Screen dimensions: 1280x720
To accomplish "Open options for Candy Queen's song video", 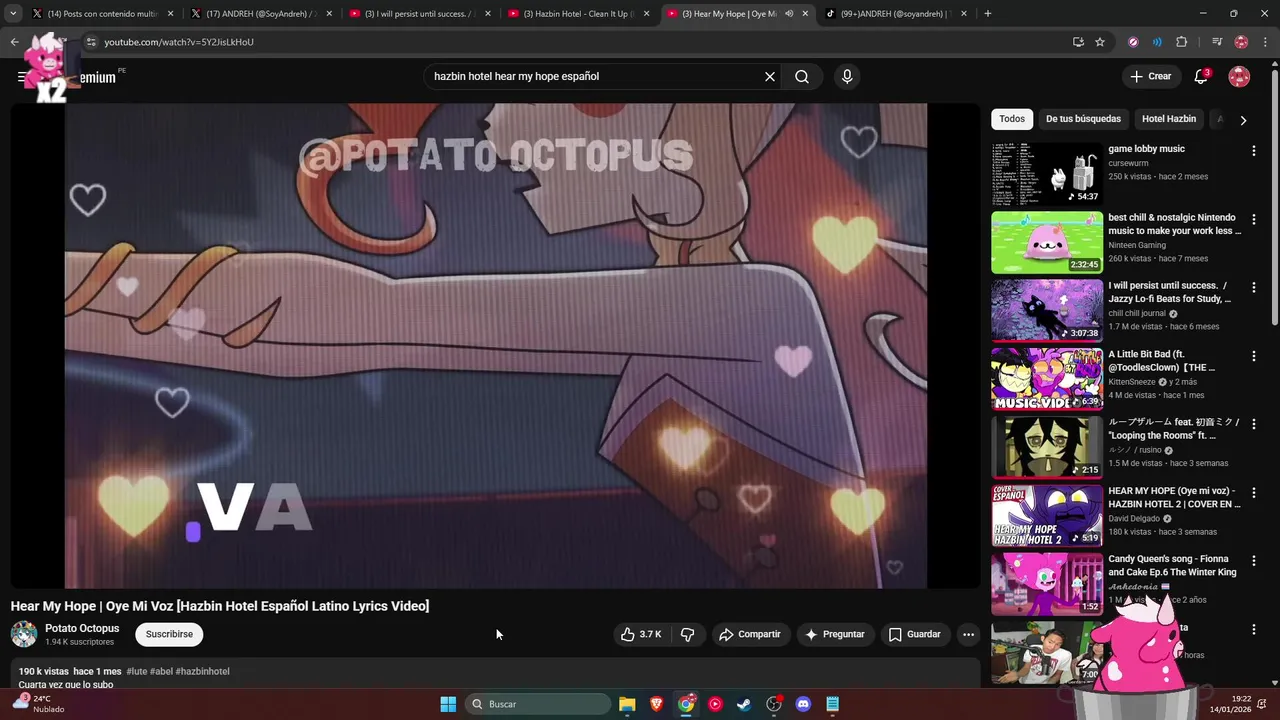I will coord(1254,561).
